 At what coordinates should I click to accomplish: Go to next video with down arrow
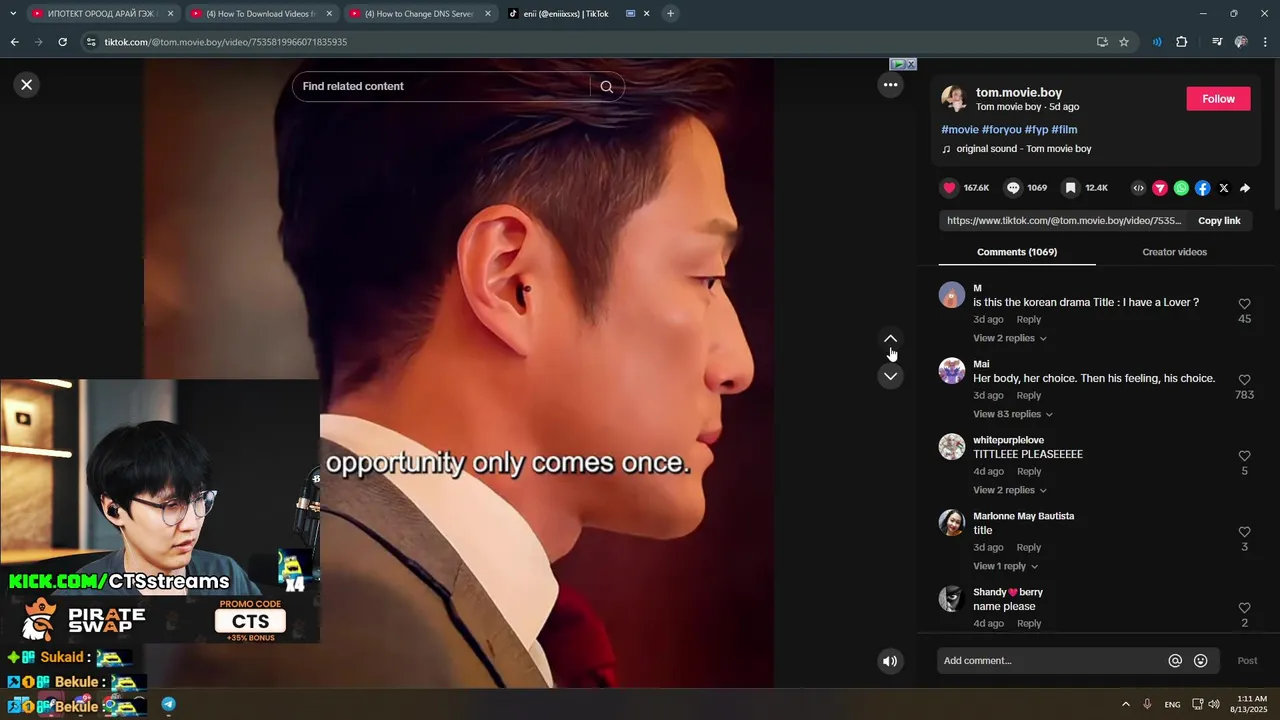click(x=890, y=376)
